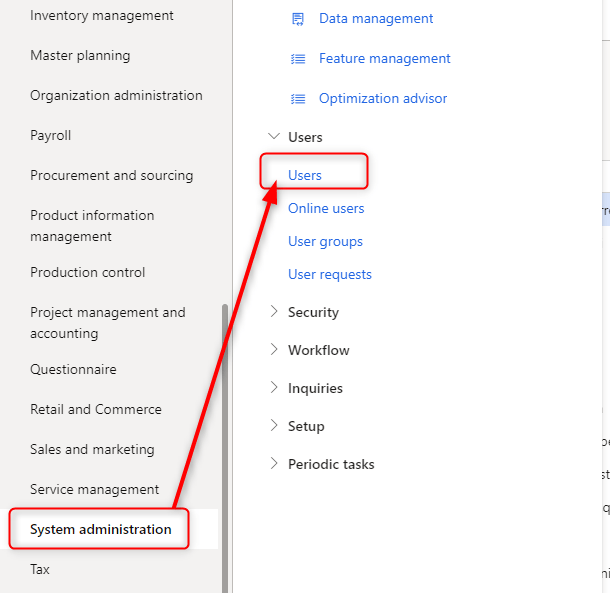Expand the Inquiries group
This screenshot has width=610, height=593.
click(273, 388)
